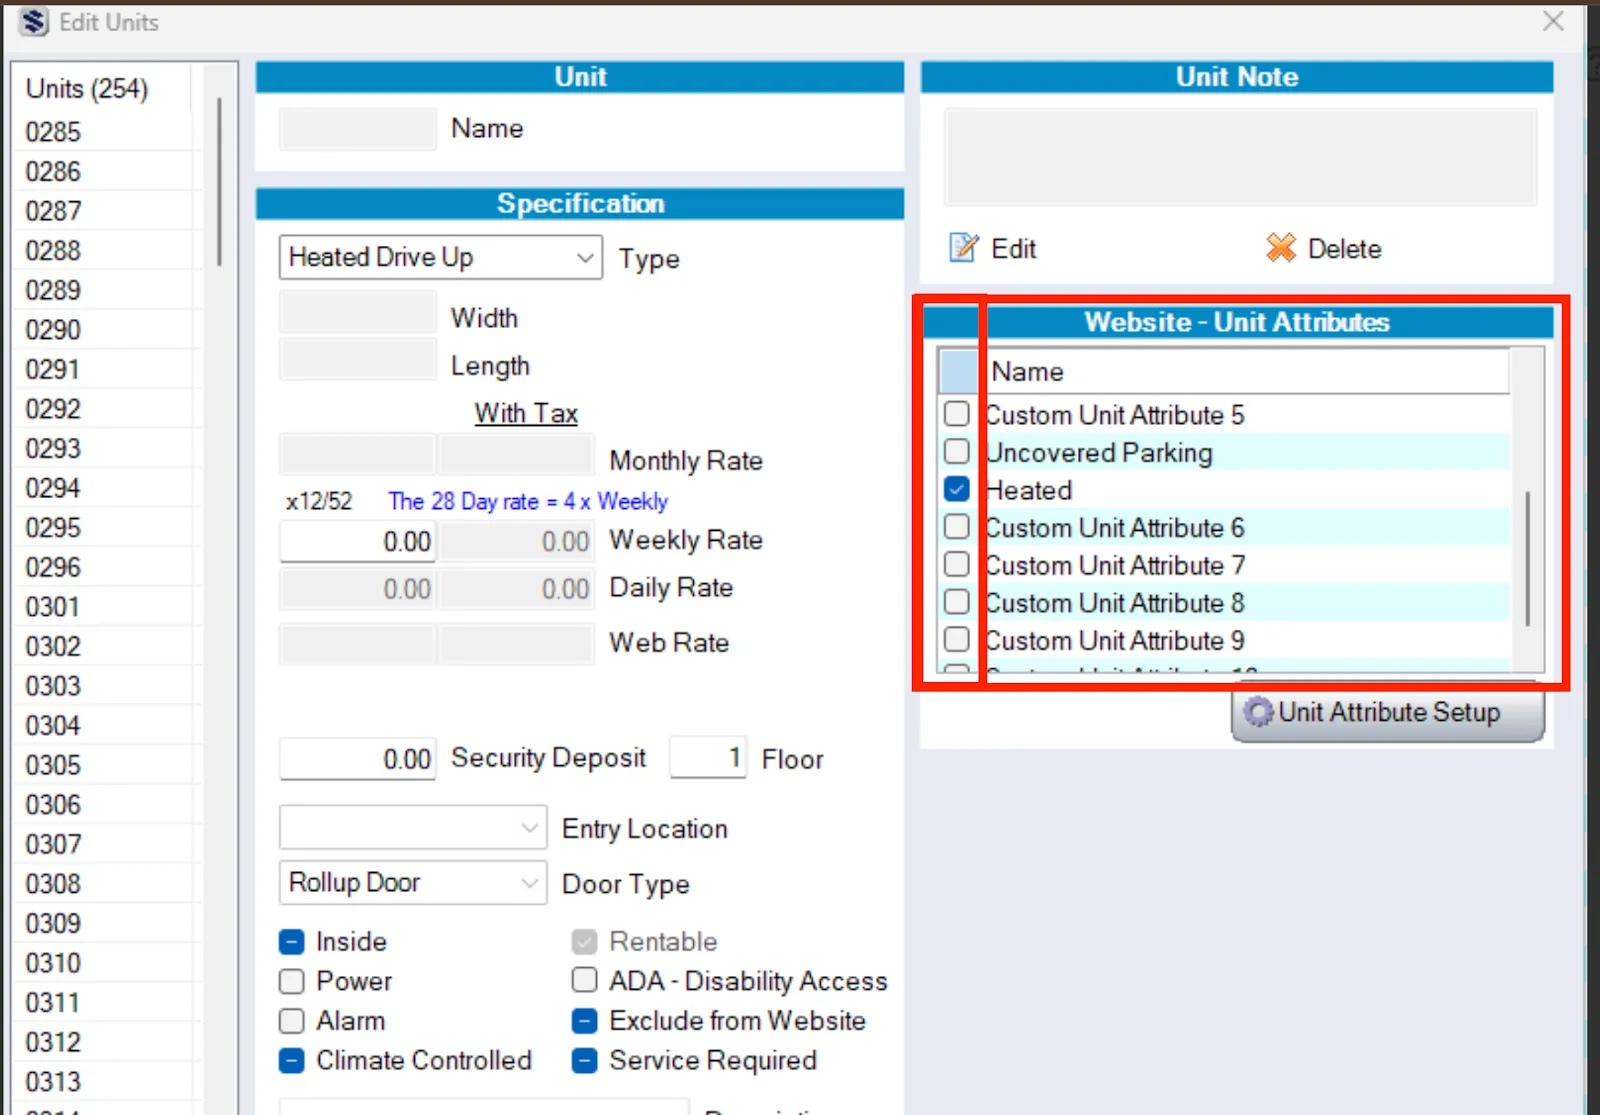The width and height of the screenshot is (1600, 1115).
Task: Enable the Alarm checkbox
Action: click(x=292, y=1021)
